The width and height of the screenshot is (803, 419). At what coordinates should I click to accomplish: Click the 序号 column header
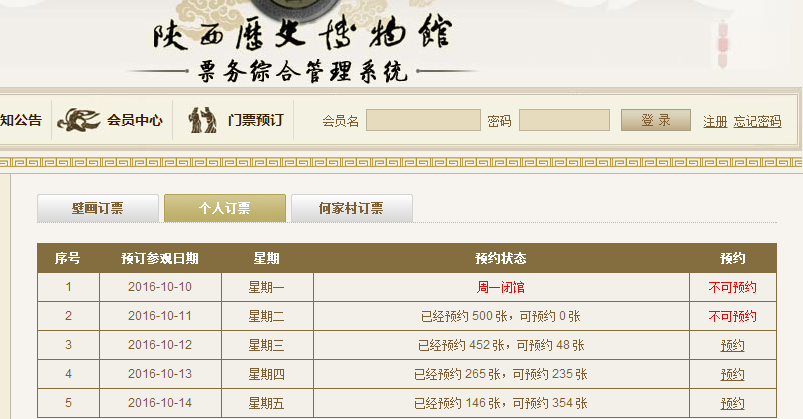[x=68, y=258]
